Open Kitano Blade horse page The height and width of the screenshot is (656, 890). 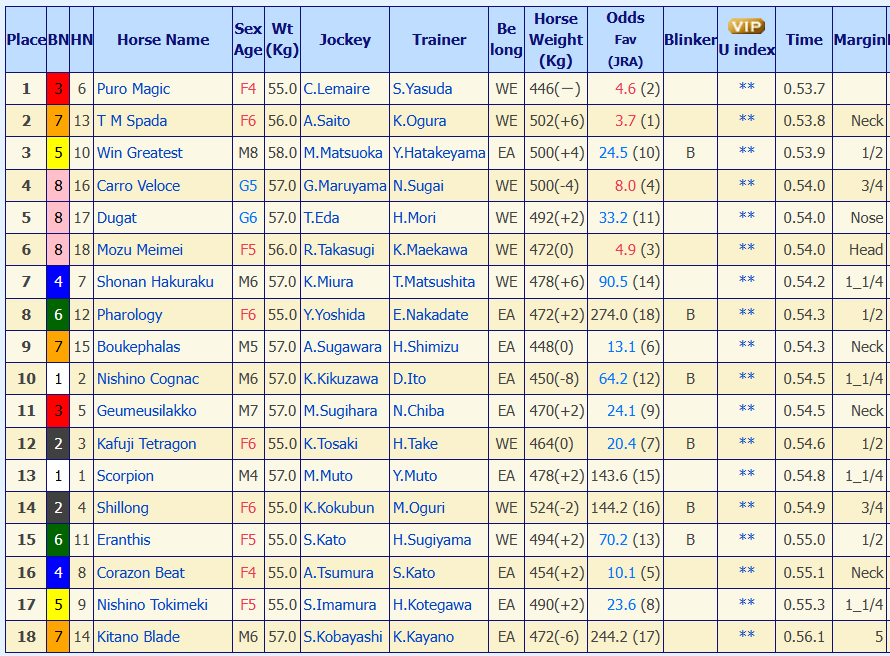138,637
